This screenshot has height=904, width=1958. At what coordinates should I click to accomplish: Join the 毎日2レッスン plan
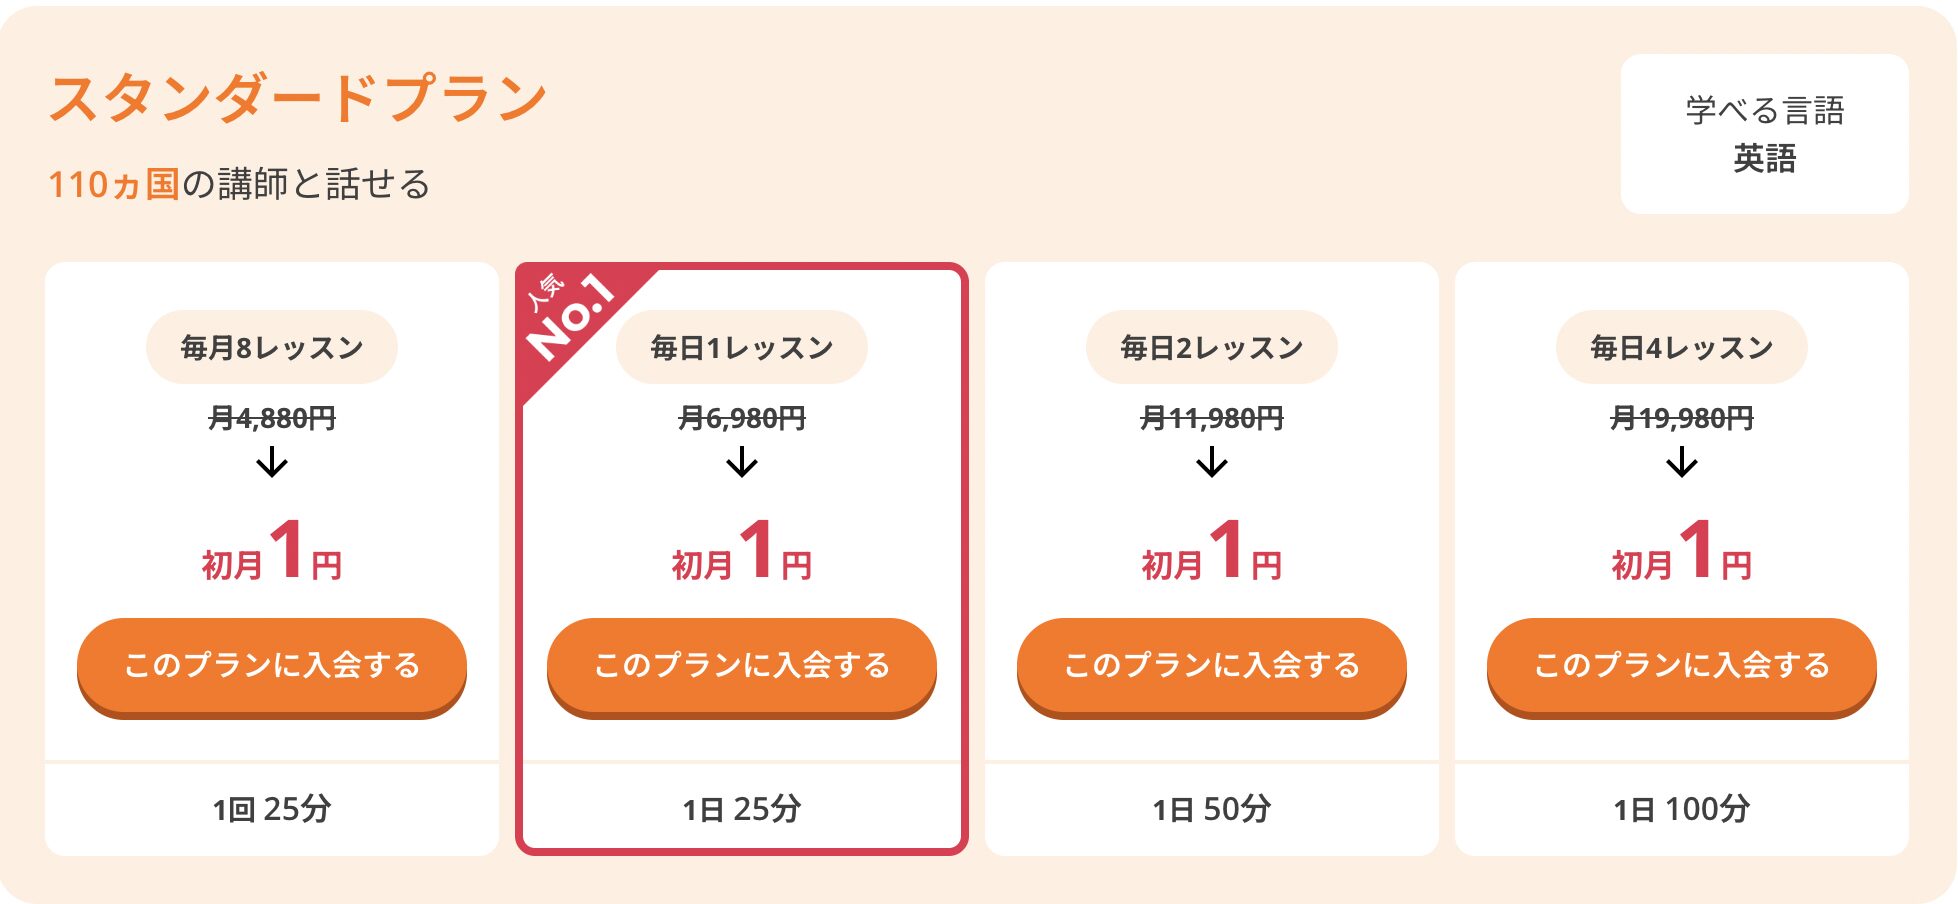1212,665
